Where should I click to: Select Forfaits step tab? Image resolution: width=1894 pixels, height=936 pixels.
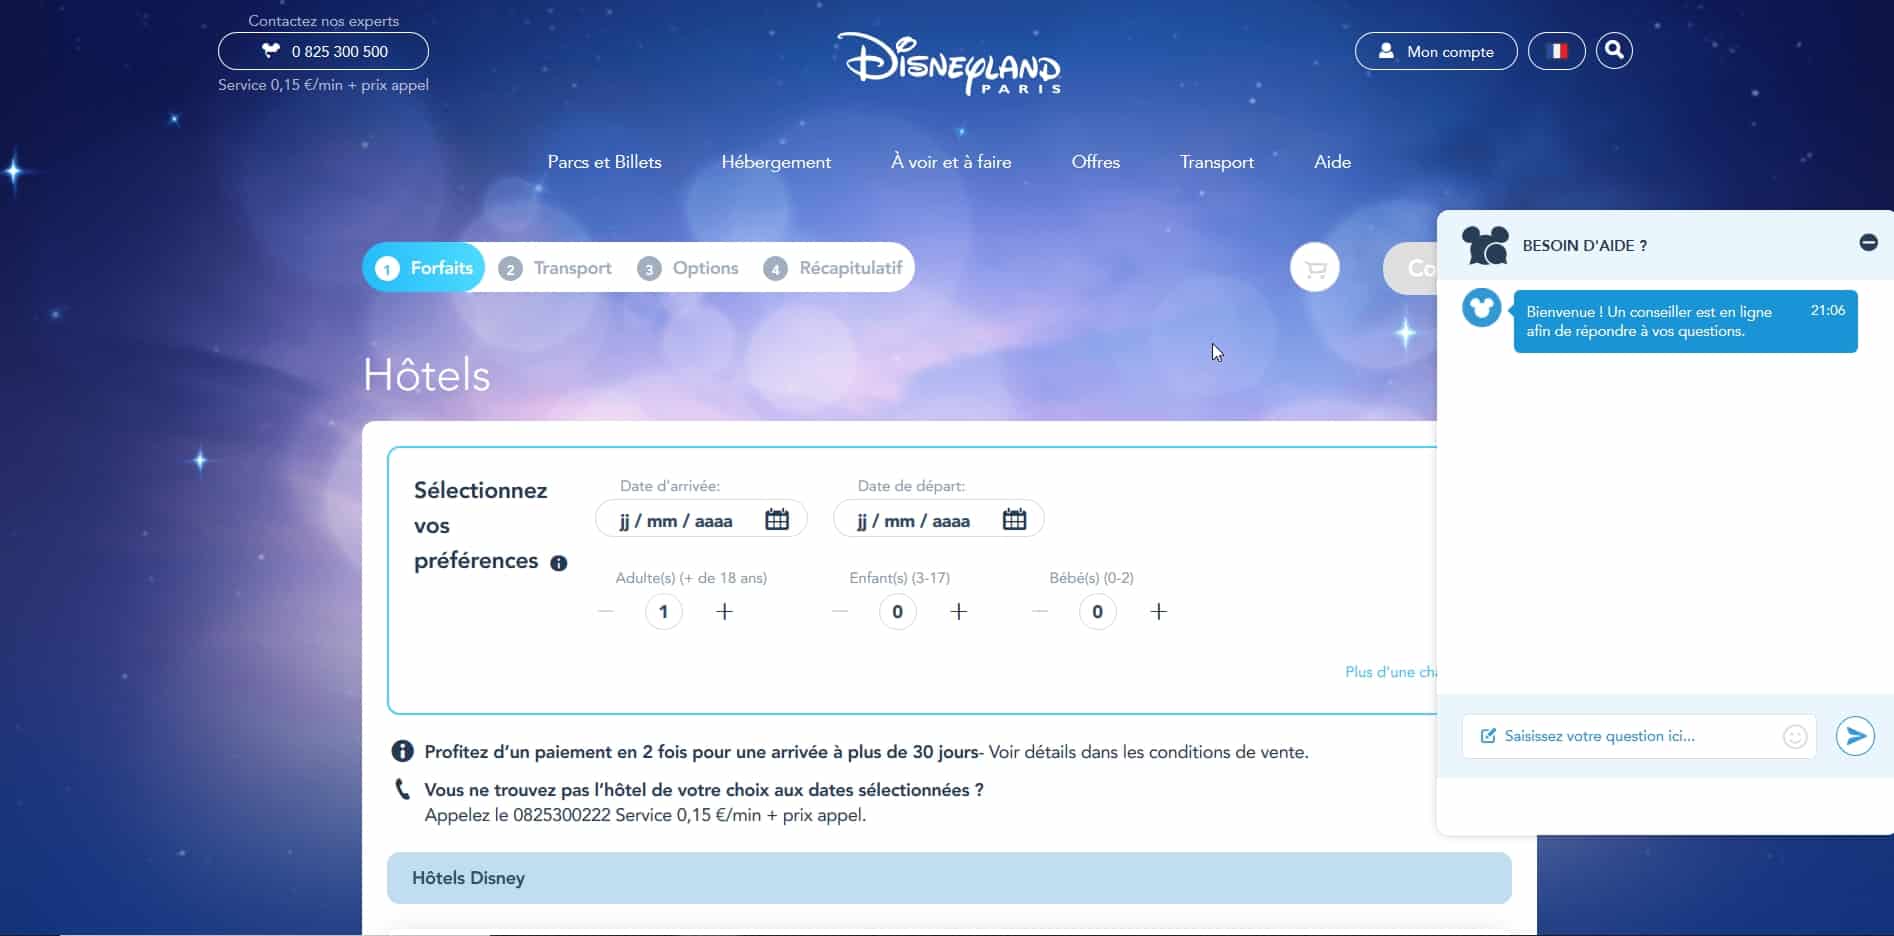point(424,268)
